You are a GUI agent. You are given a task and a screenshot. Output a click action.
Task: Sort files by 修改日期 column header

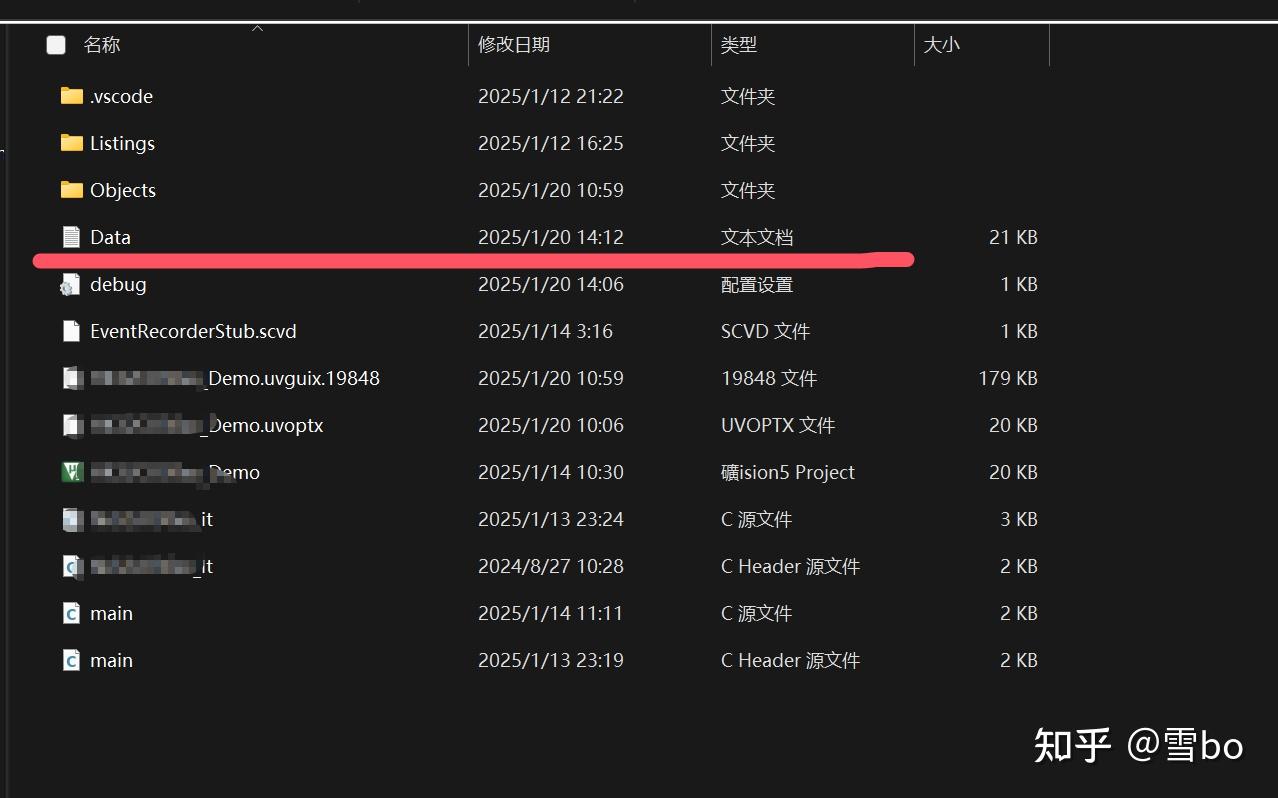click(x=514, y=45)
